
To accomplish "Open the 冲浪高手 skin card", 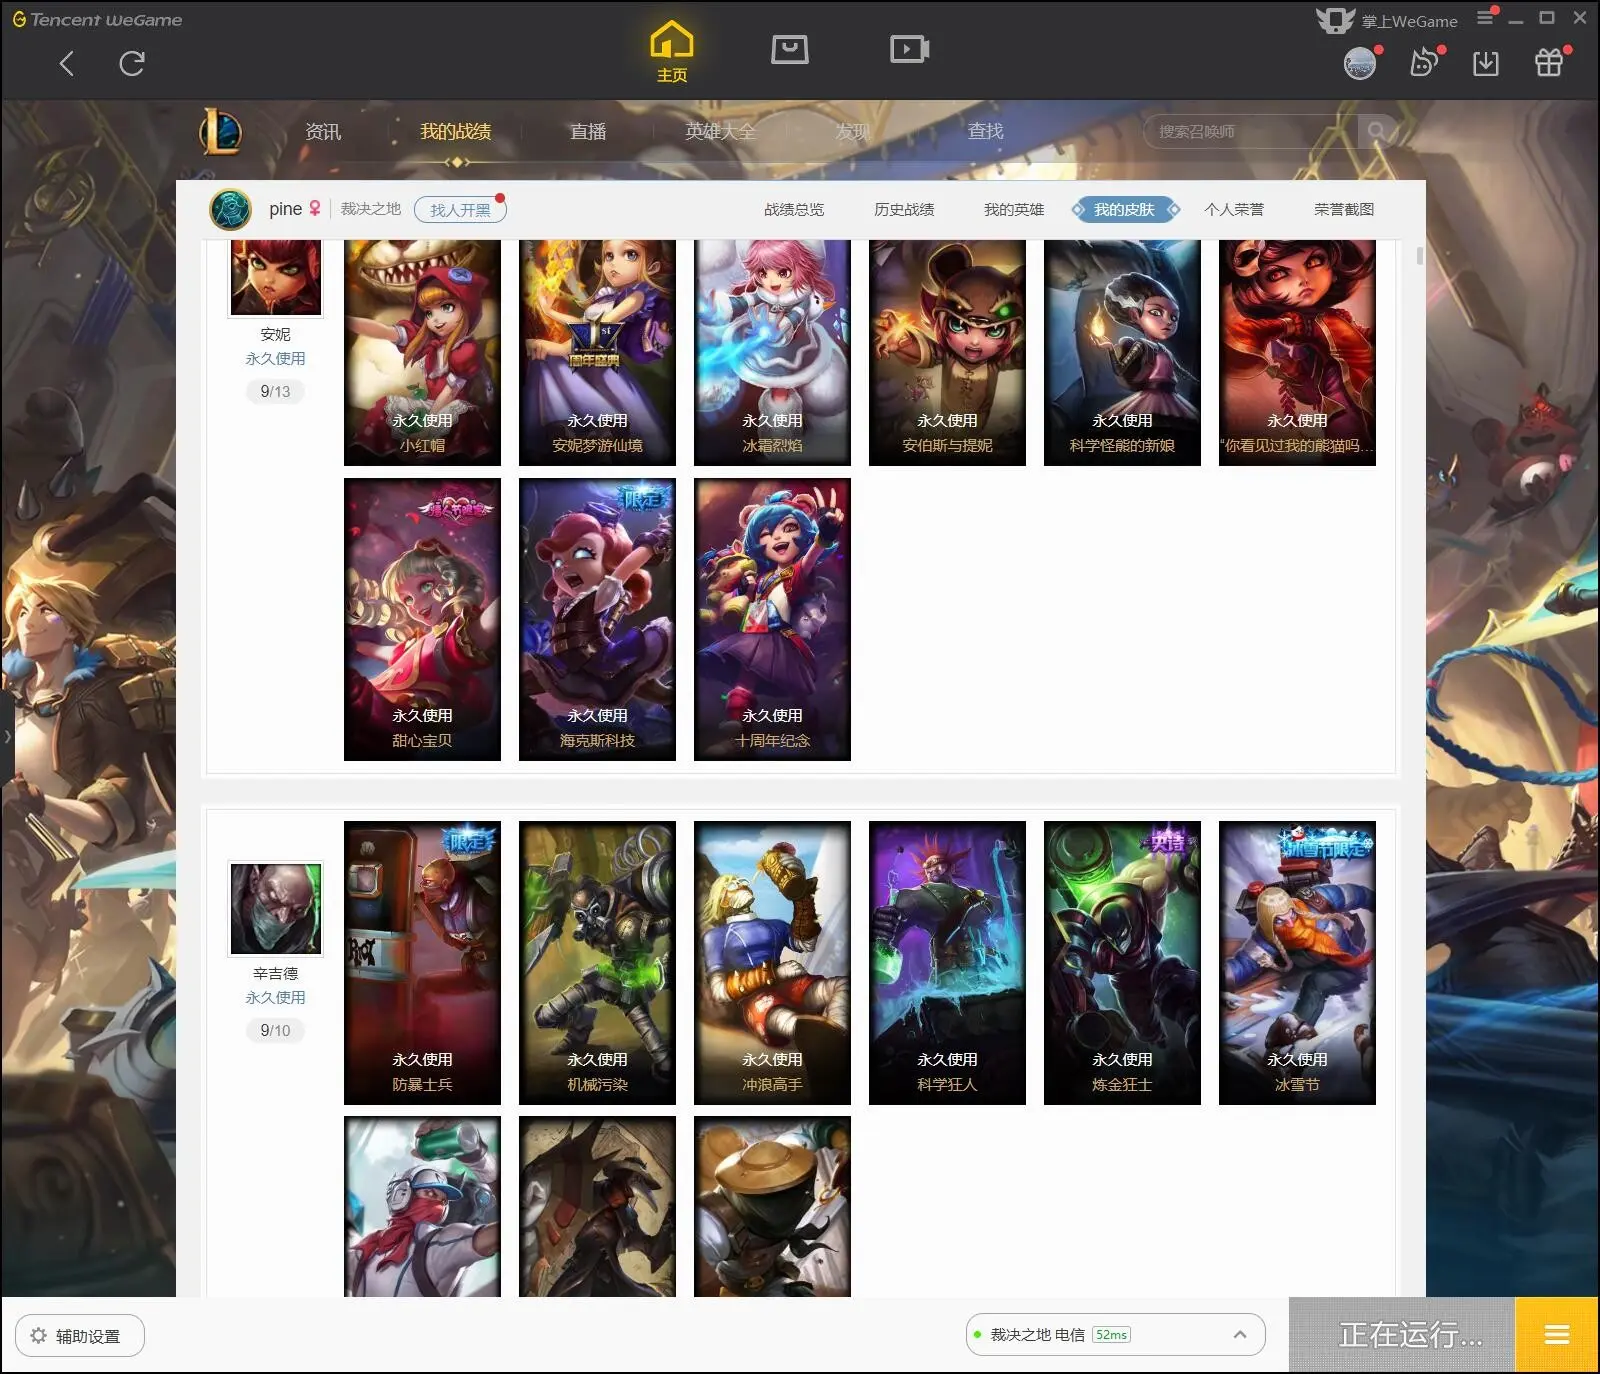I will pyautogui.click(x=772, y=963).
